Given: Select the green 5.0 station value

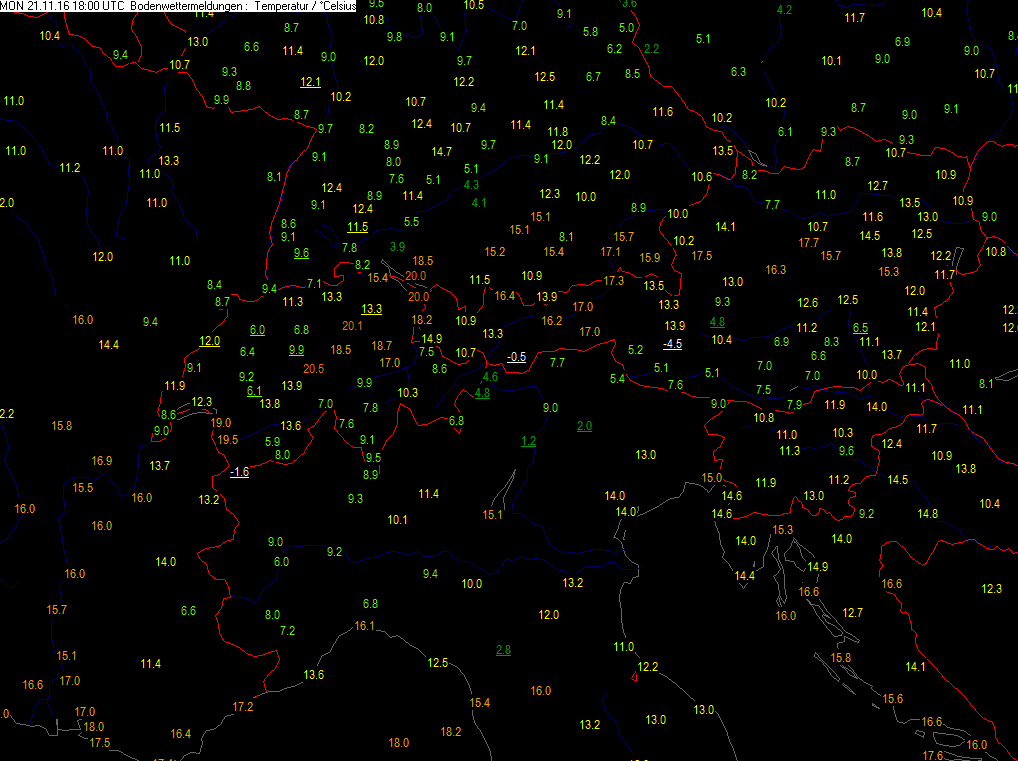Looking at the screenshot, I should pyautogui.click(x=627, y=28).
